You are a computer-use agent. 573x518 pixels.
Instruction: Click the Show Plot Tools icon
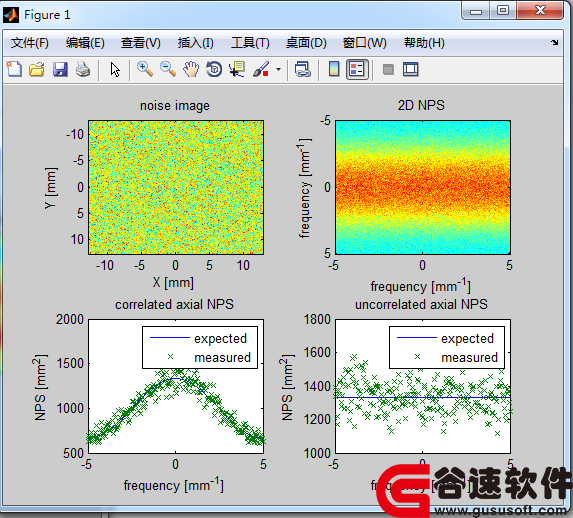(411, 69)
